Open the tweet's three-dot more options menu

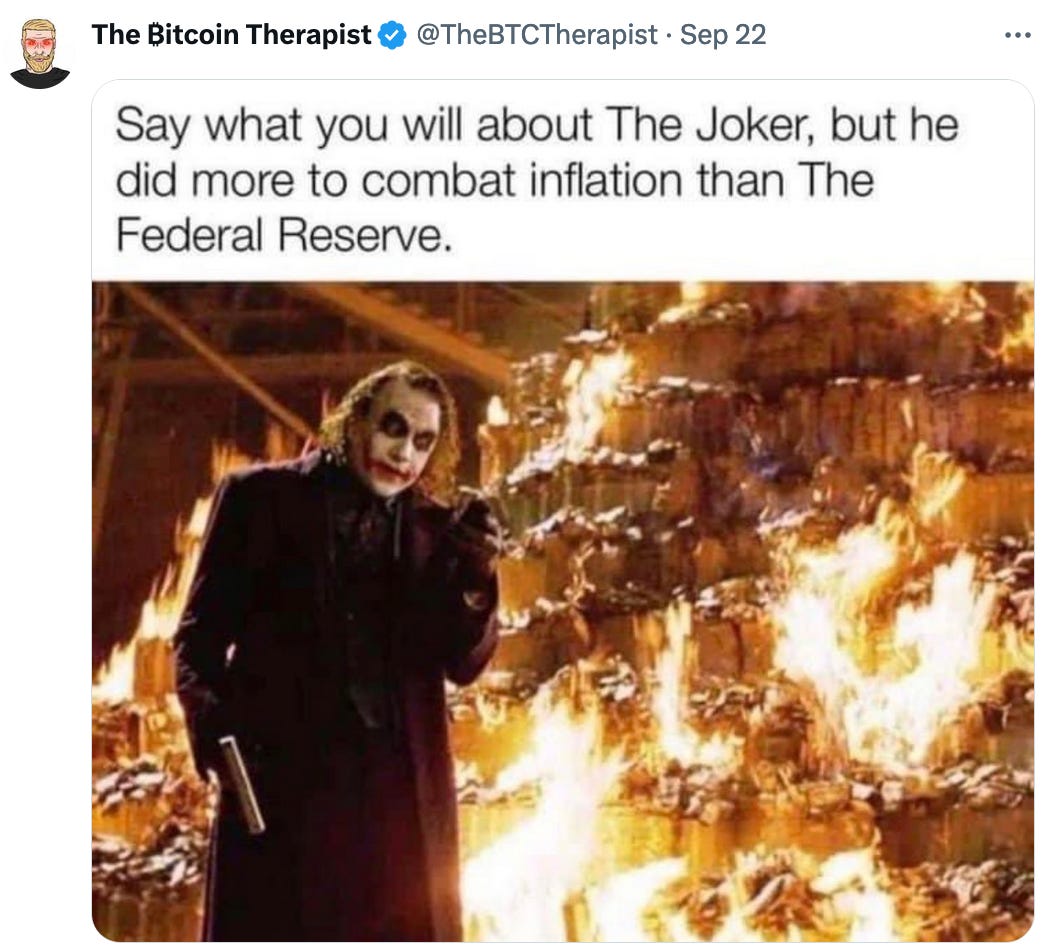point(1017,36)
